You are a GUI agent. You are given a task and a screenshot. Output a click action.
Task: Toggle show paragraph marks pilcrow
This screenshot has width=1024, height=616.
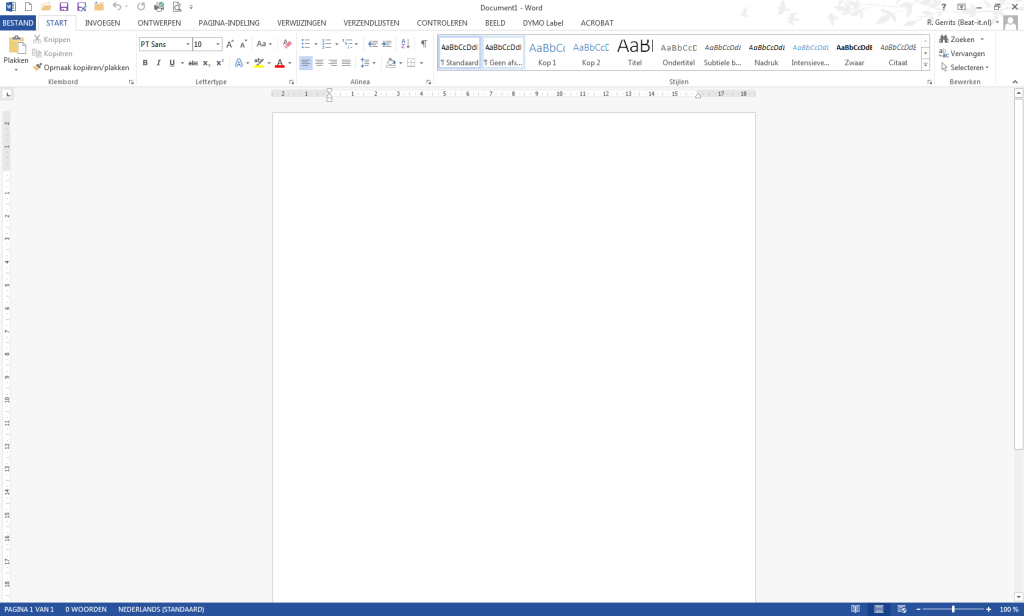[x=424, y=44]
